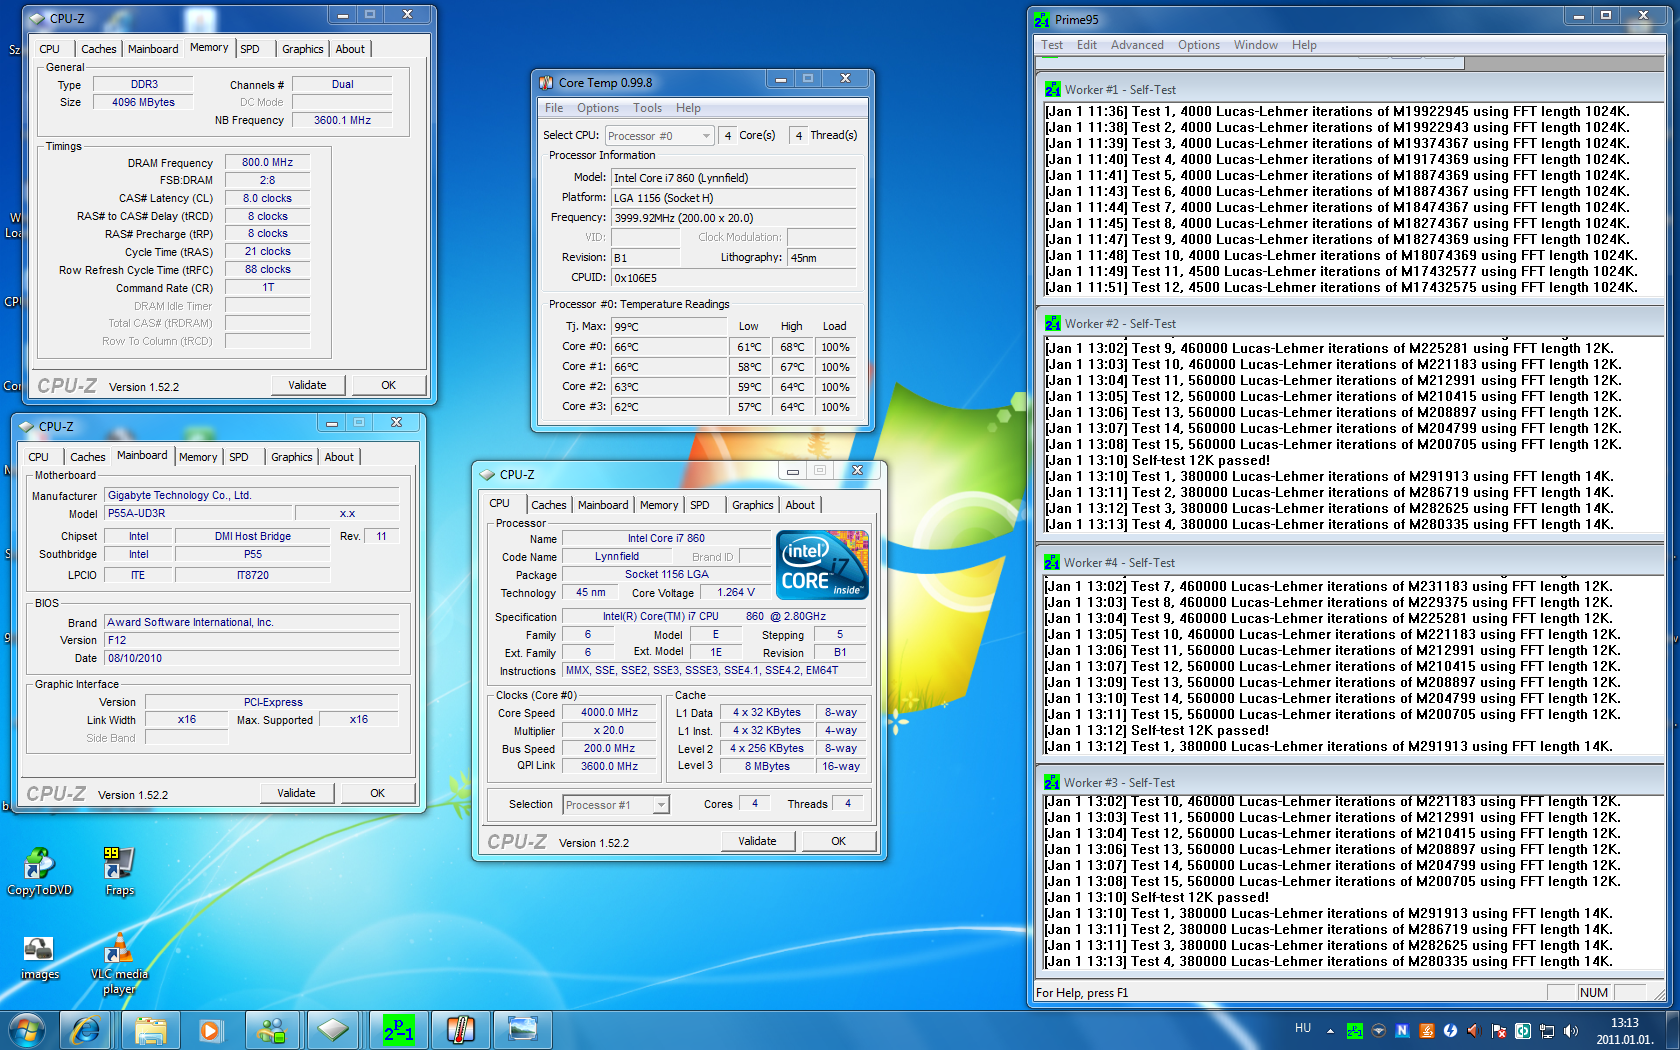Open the Core Temp thermometer taskbar icon
The width and height of the screenshot is (1680, 1050).
461,1030
